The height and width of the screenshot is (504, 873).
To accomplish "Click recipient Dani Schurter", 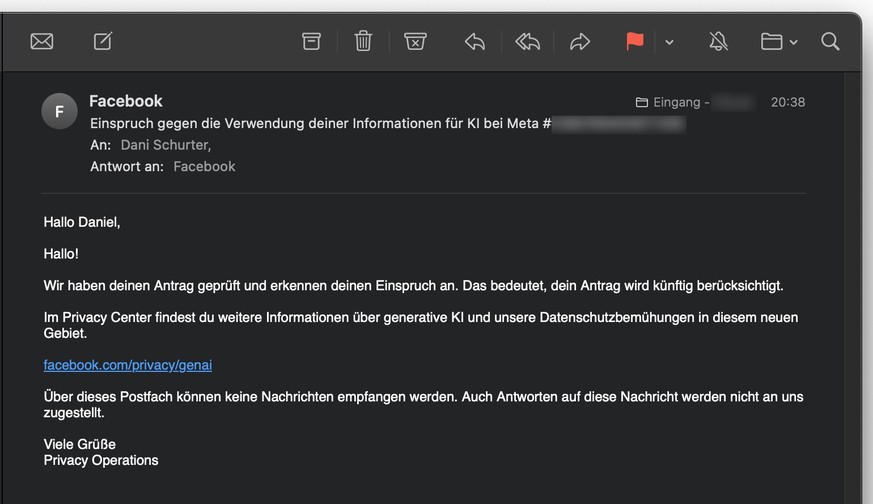I will pos(166,145).
